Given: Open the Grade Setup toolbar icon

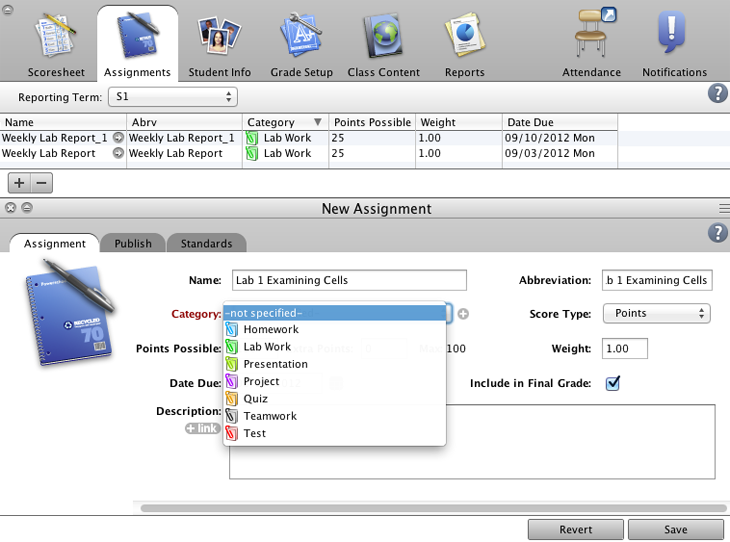Looking at the screenshot, I should [301, 42].
